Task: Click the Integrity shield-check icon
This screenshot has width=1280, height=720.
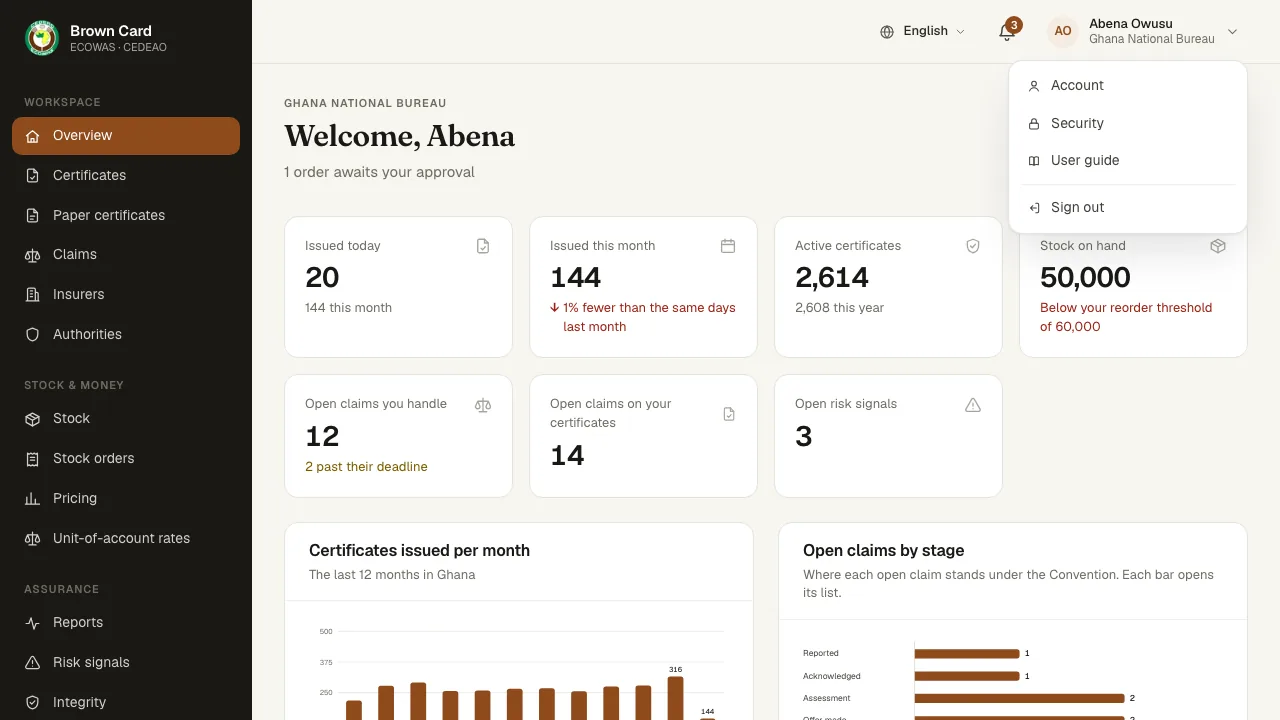Action: tap(33, 703)
